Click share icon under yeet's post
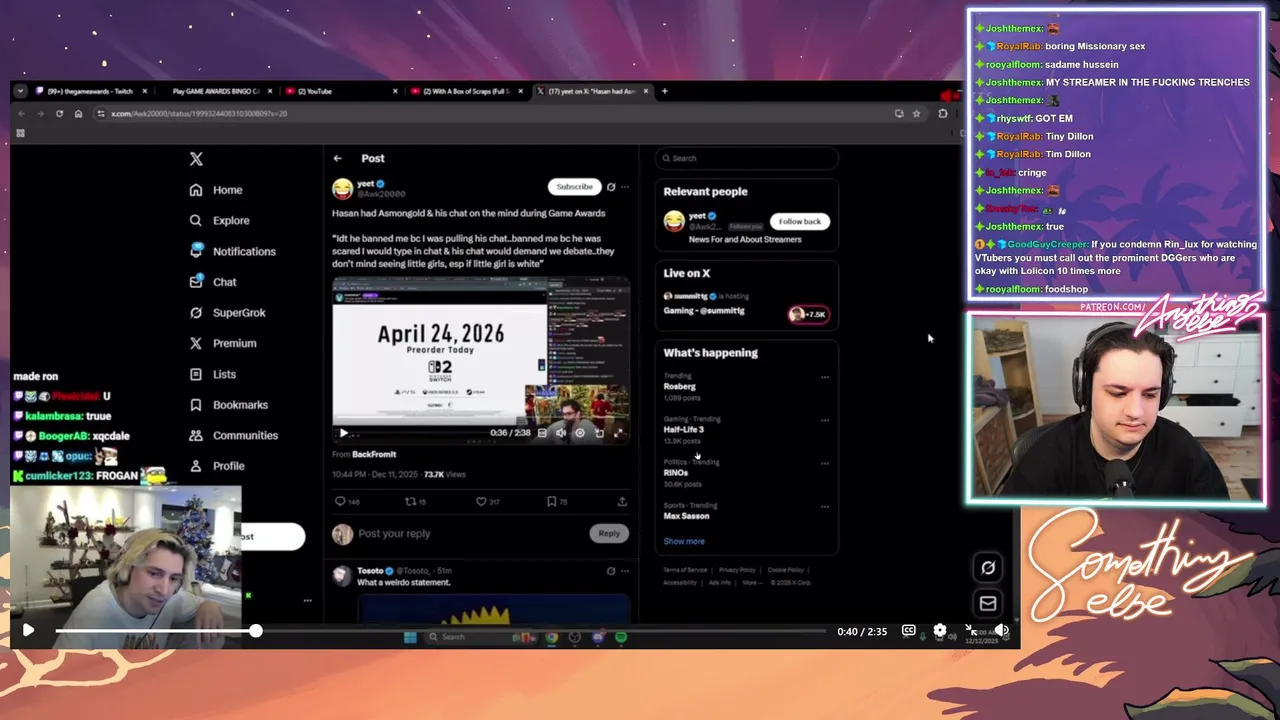The height and width of the screenshot is (720, 1280). pyautogui.click(x=622, y=501)
